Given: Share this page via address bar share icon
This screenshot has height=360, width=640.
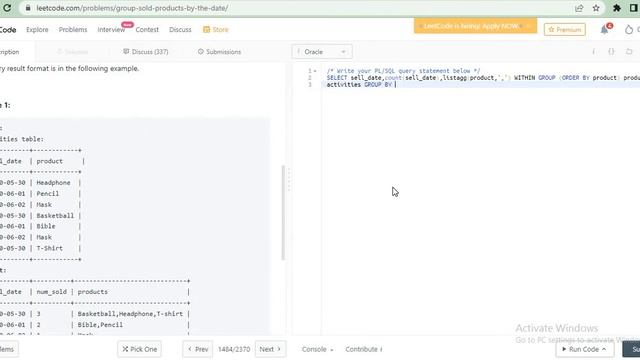Looking at the screenshot, I should pos(579,8).
